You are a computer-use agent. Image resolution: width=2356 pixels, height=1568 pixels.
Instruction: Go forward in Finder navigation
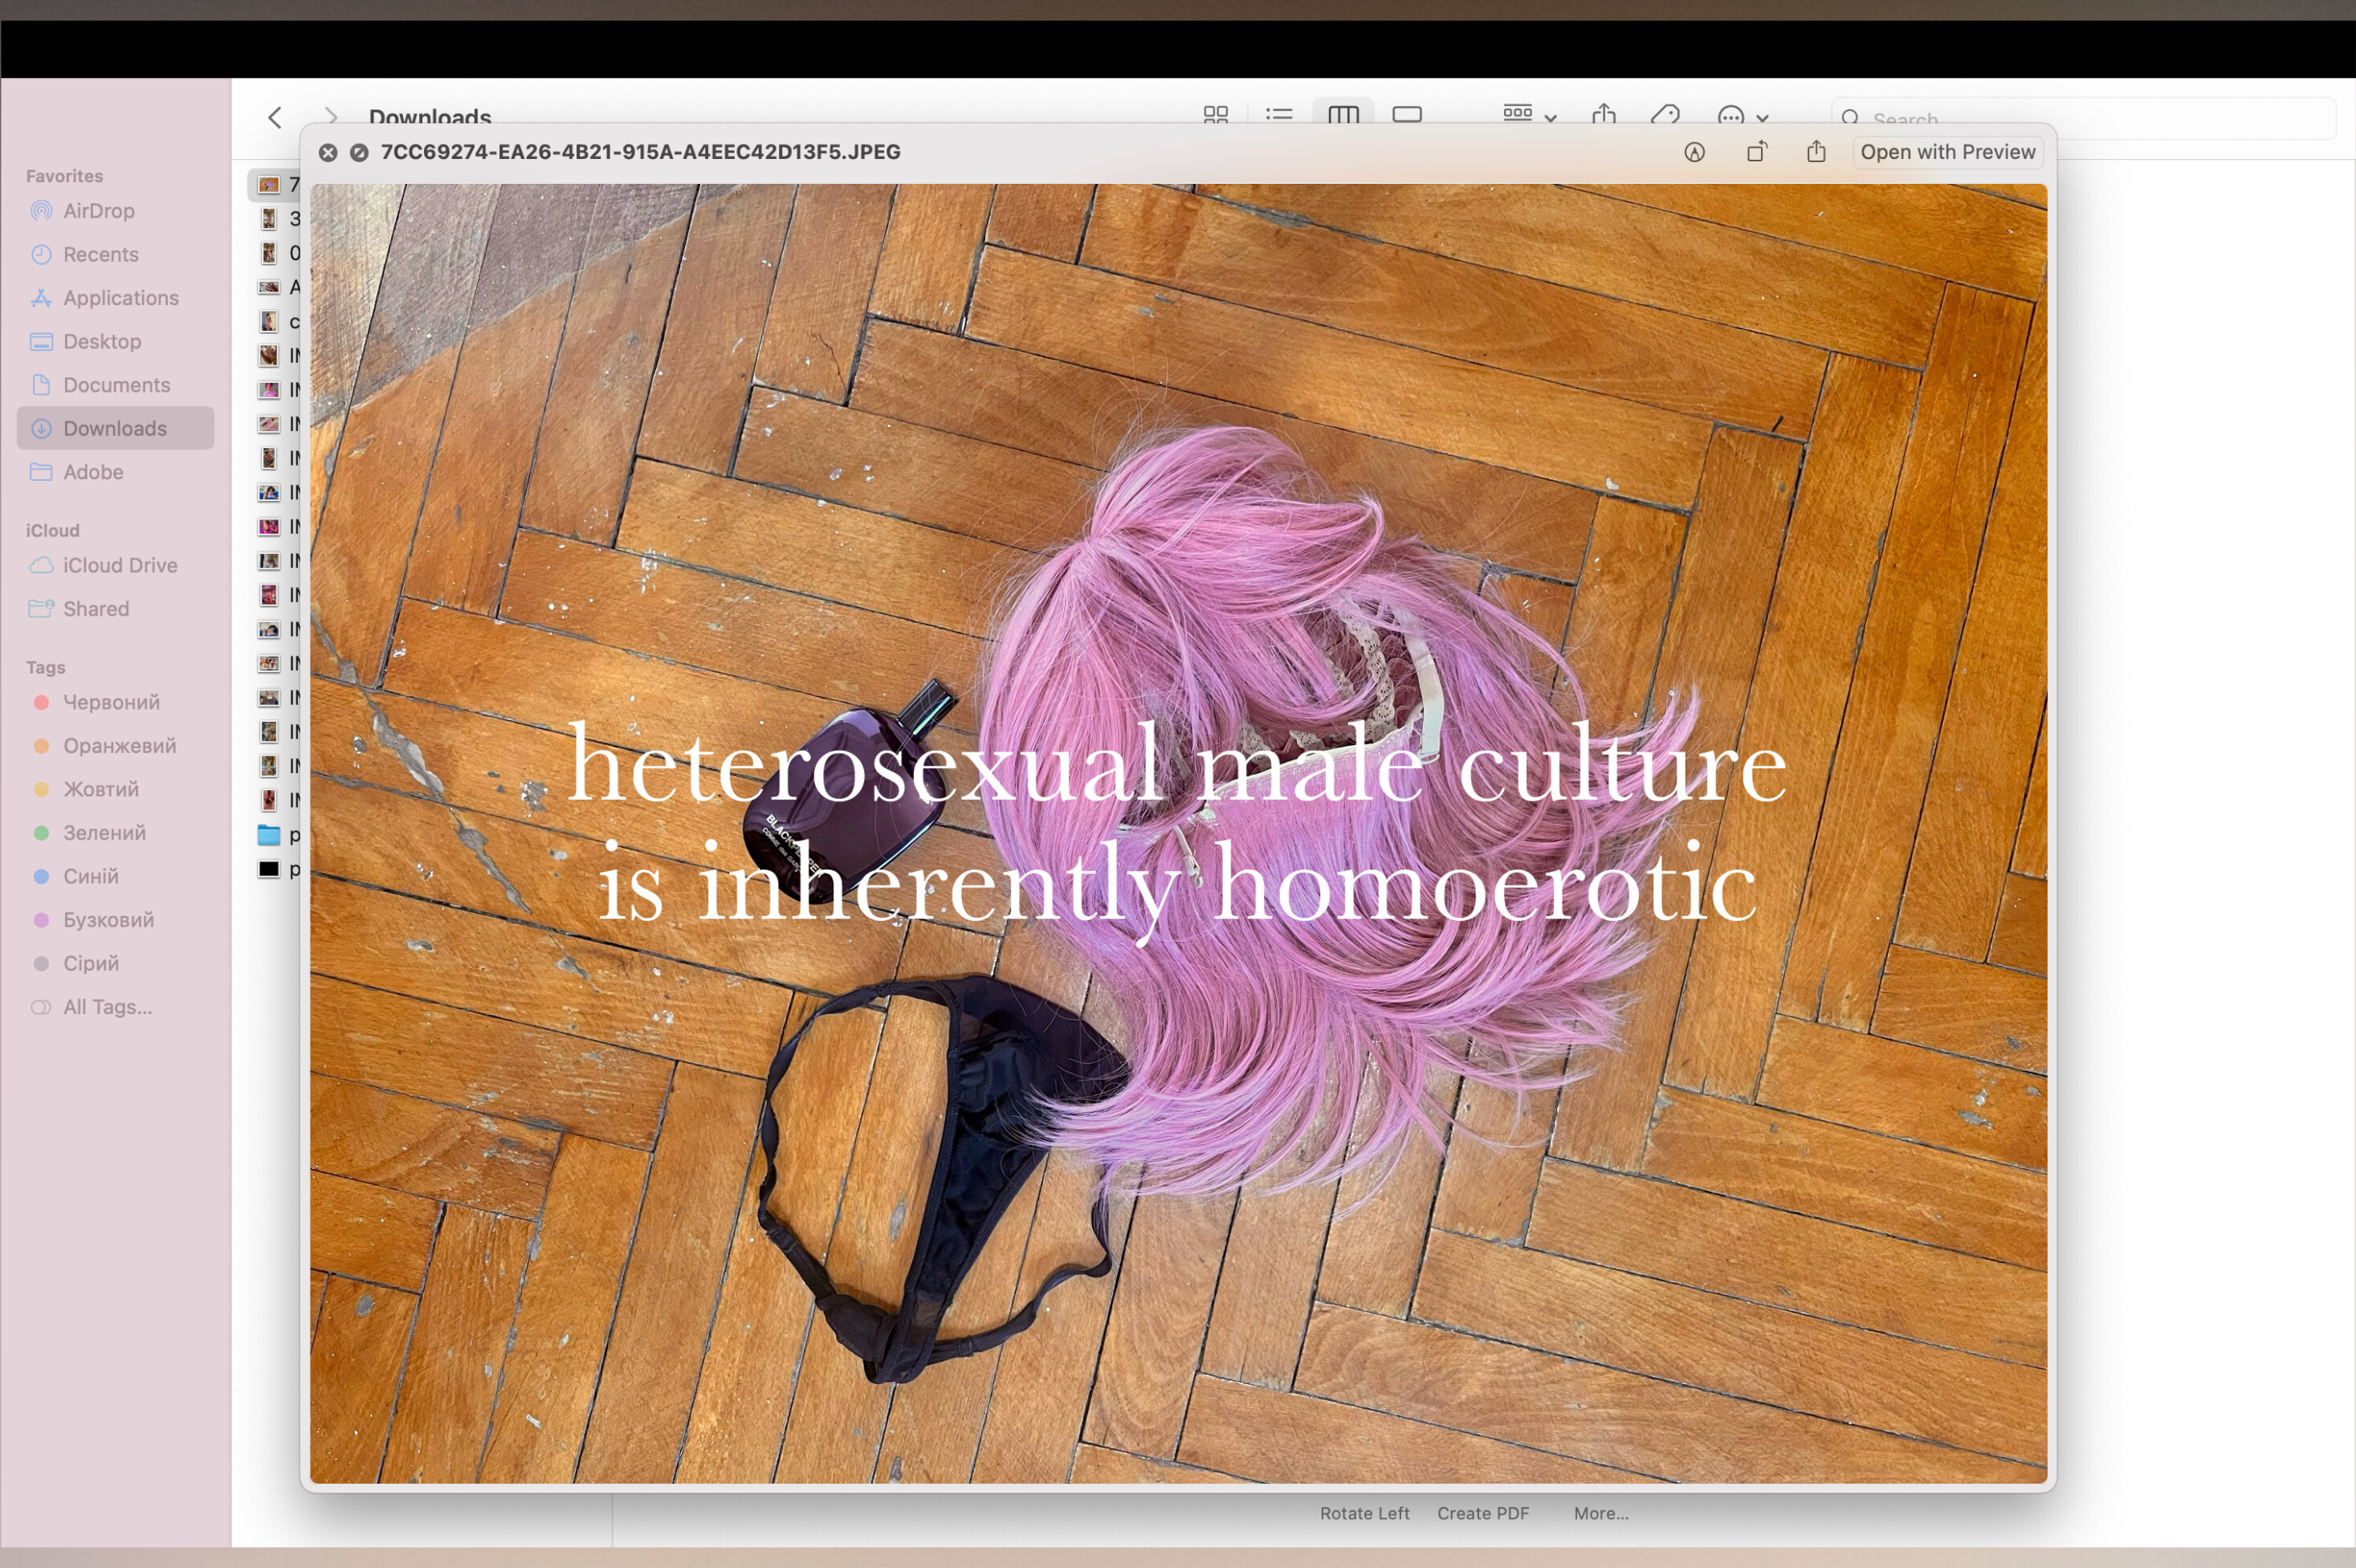pos(331,117)
